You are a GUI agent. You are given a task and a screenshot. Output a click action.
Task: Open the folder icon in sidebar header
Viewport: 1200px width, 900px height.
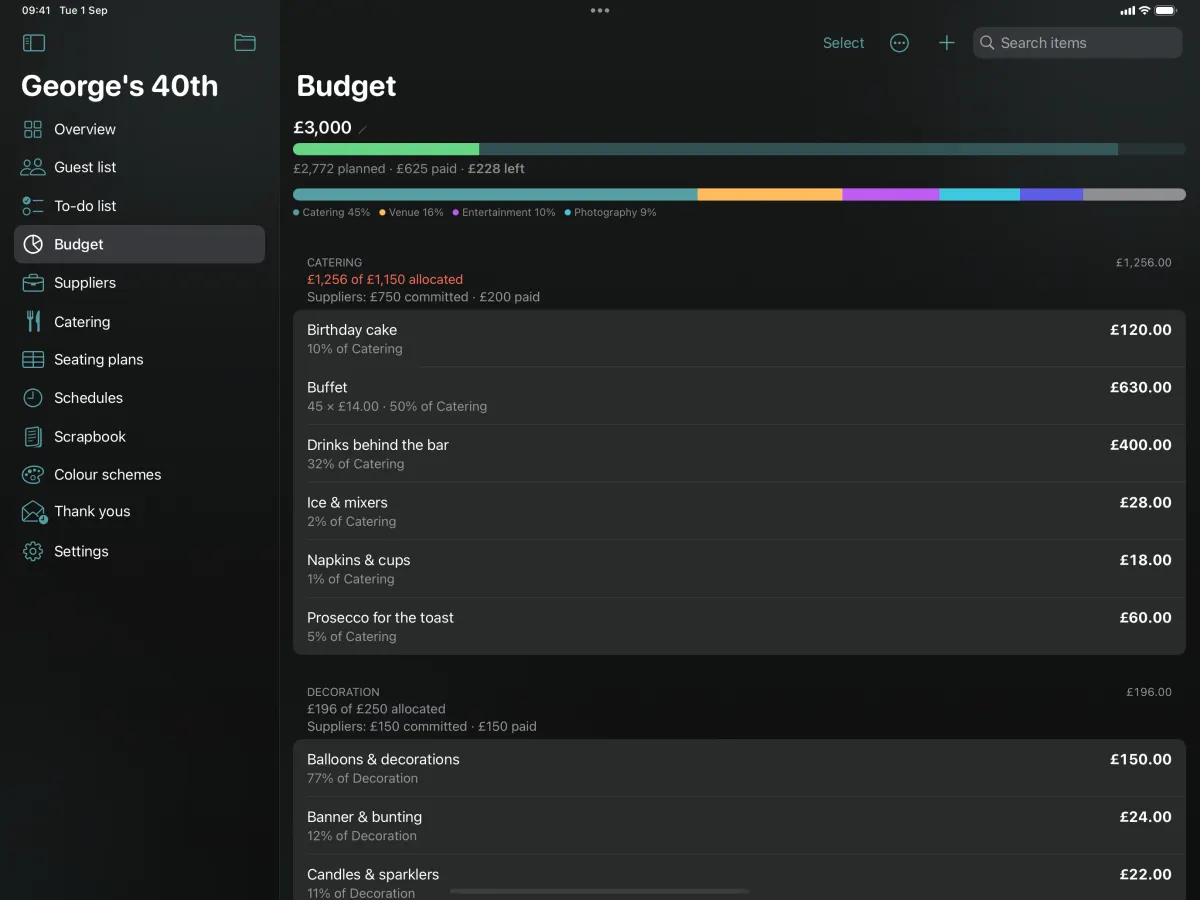[245, 43]
